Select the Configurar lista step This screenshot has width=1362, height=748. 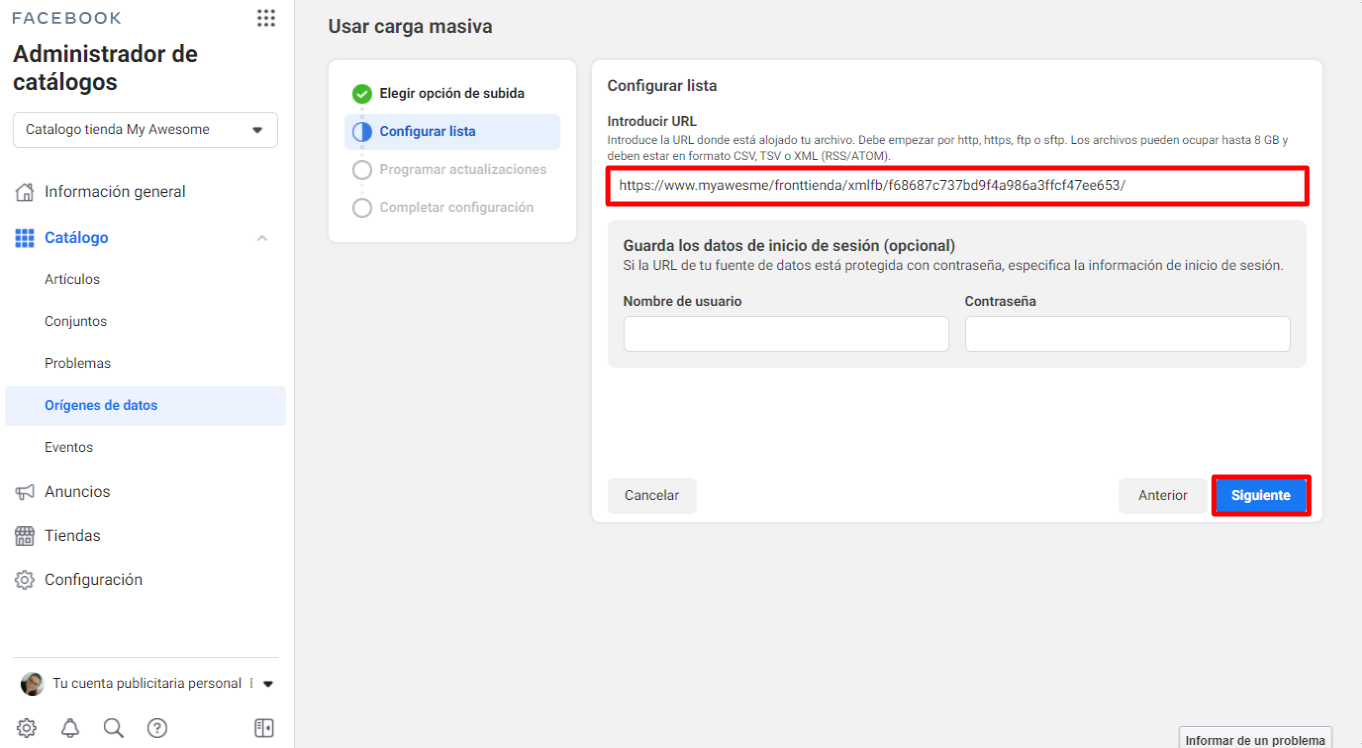click(452, 132)
